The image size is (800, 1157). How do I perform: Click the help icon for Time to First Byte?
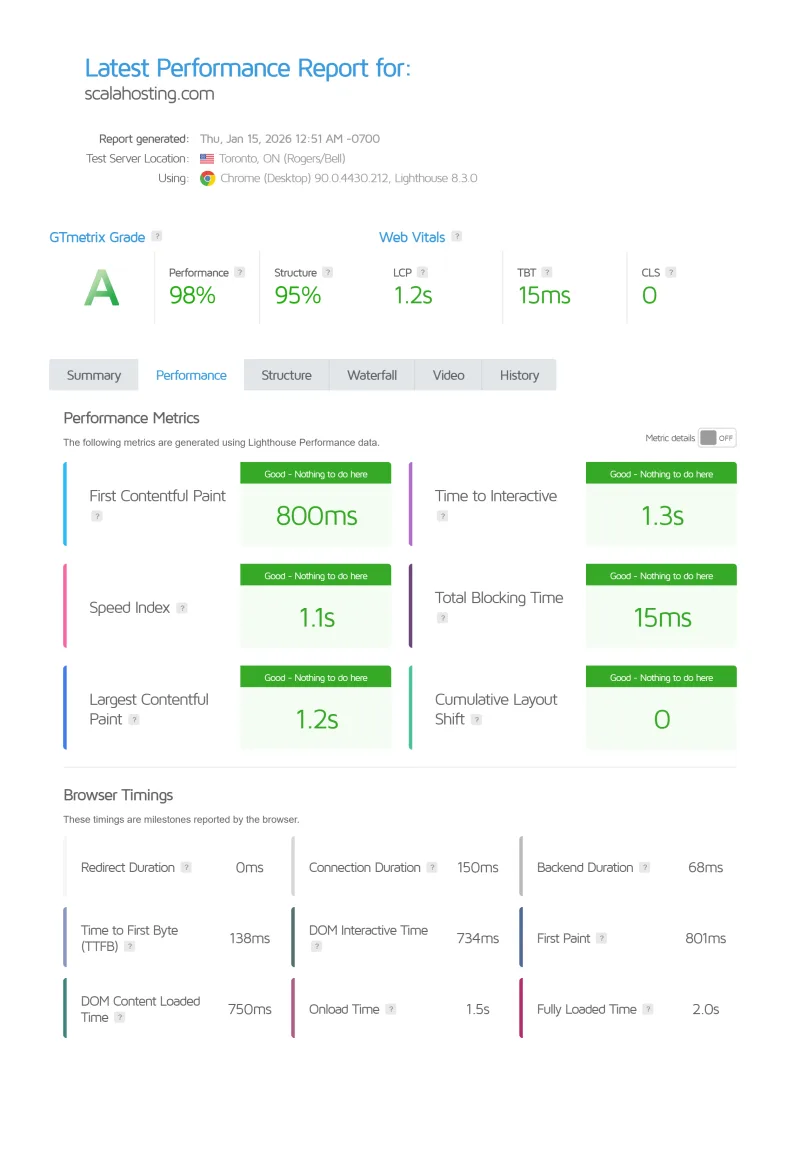(x=130, y=947)
